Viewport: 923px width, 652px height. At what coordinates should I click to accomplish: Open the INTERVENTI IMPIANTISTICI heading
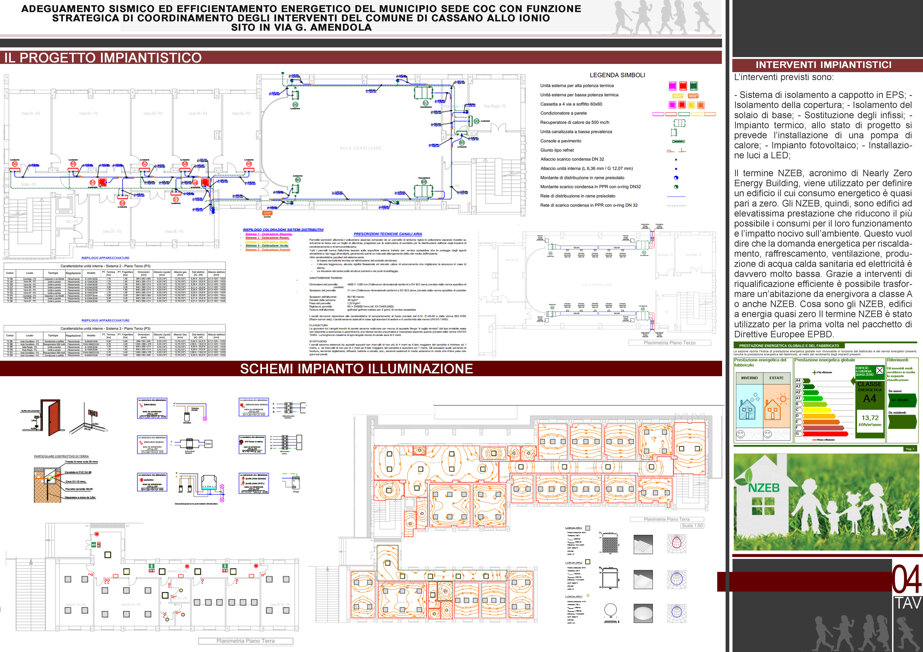[x=826, y=65]
